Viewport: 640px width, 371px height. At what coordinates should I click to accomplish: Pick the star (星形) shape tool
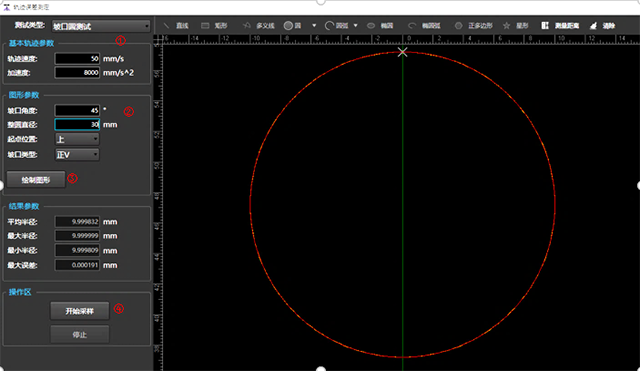coord(516,26)
